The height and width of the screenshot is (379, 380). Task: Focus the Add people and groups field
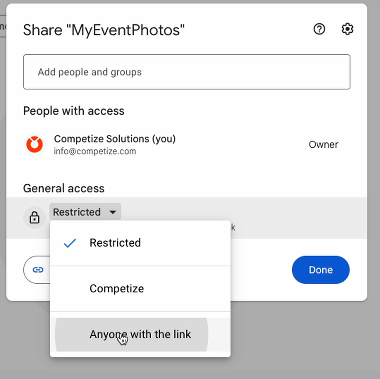(x=187, y=72)
